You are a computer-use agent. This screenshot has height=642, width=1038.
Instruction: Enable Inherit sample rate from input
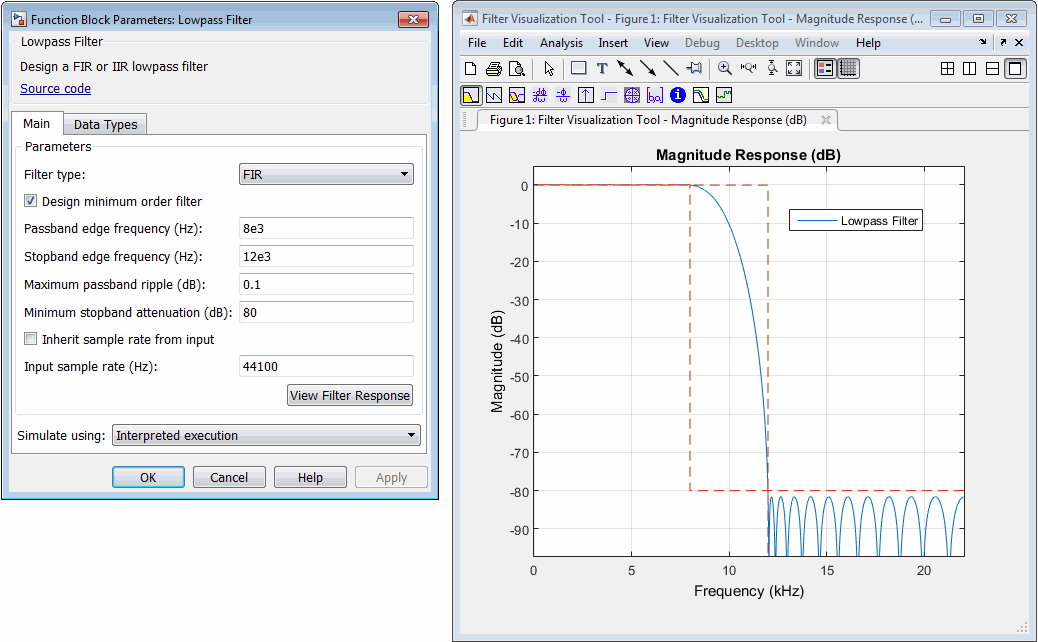(31, 339)
